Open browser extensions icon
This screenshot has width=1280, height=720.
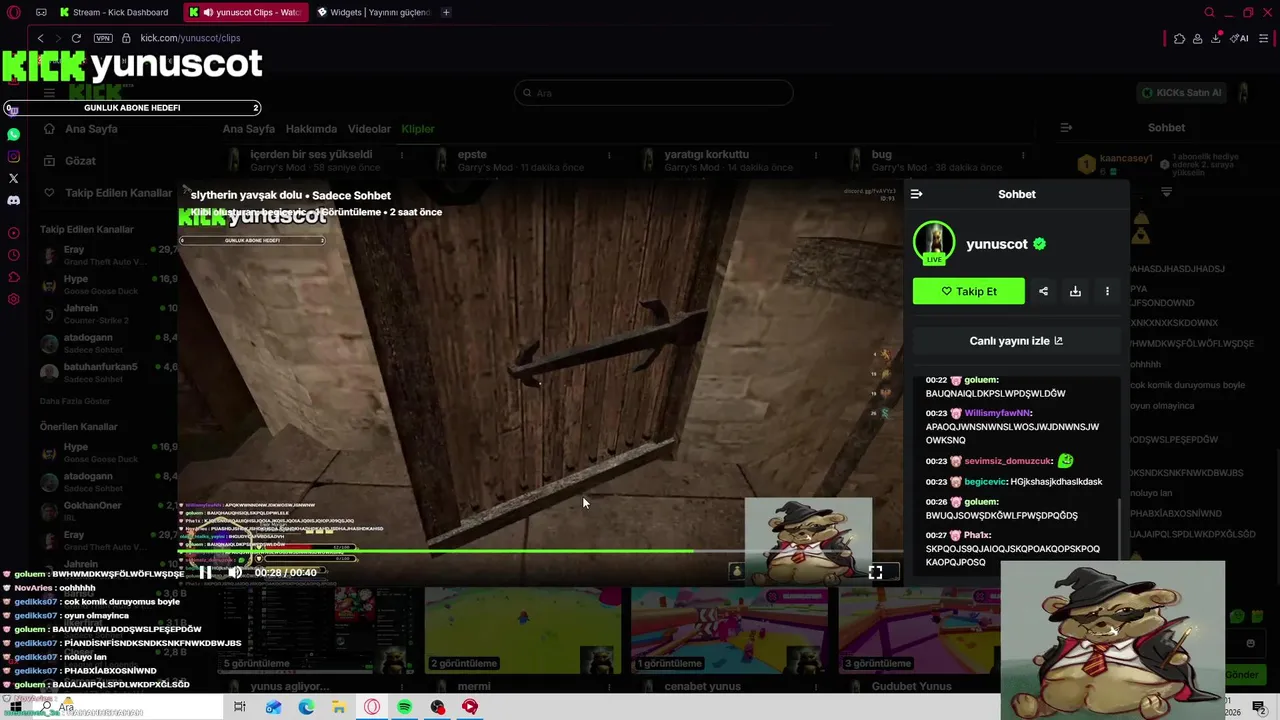click(1180, 38)
